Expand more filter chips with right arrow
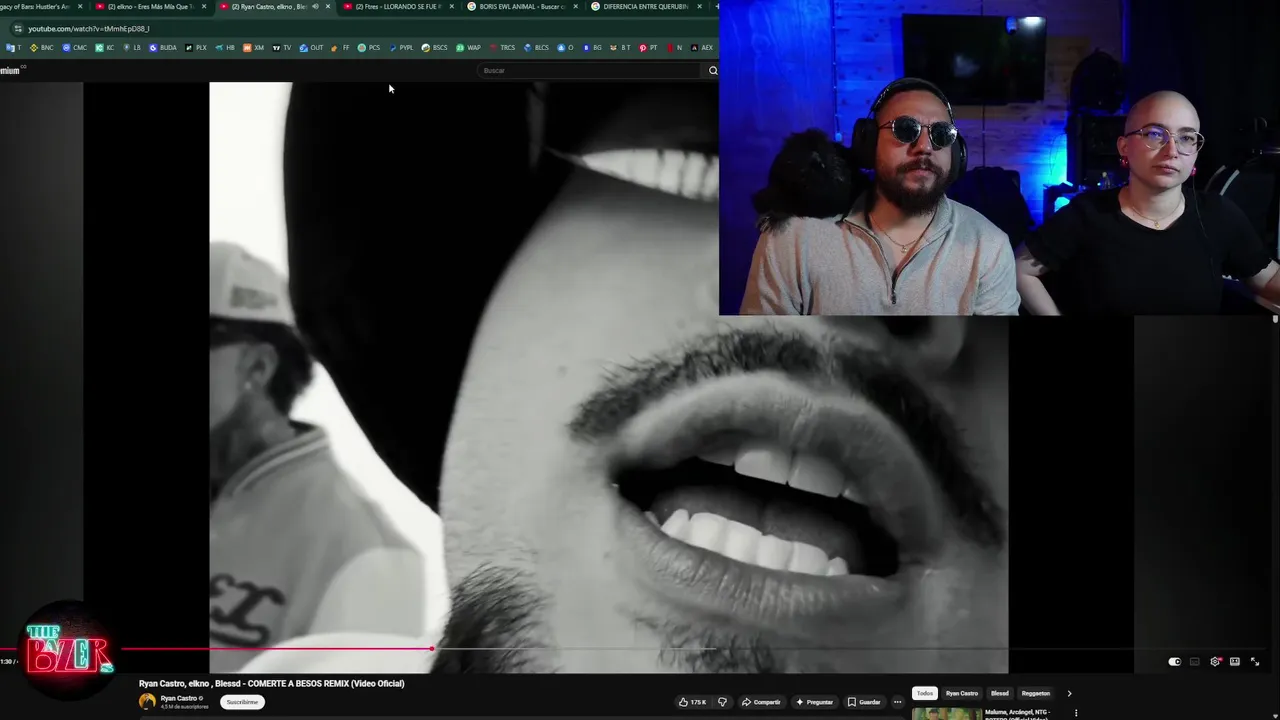The width and height of the screenshot is (1280, 720). 1069,693
